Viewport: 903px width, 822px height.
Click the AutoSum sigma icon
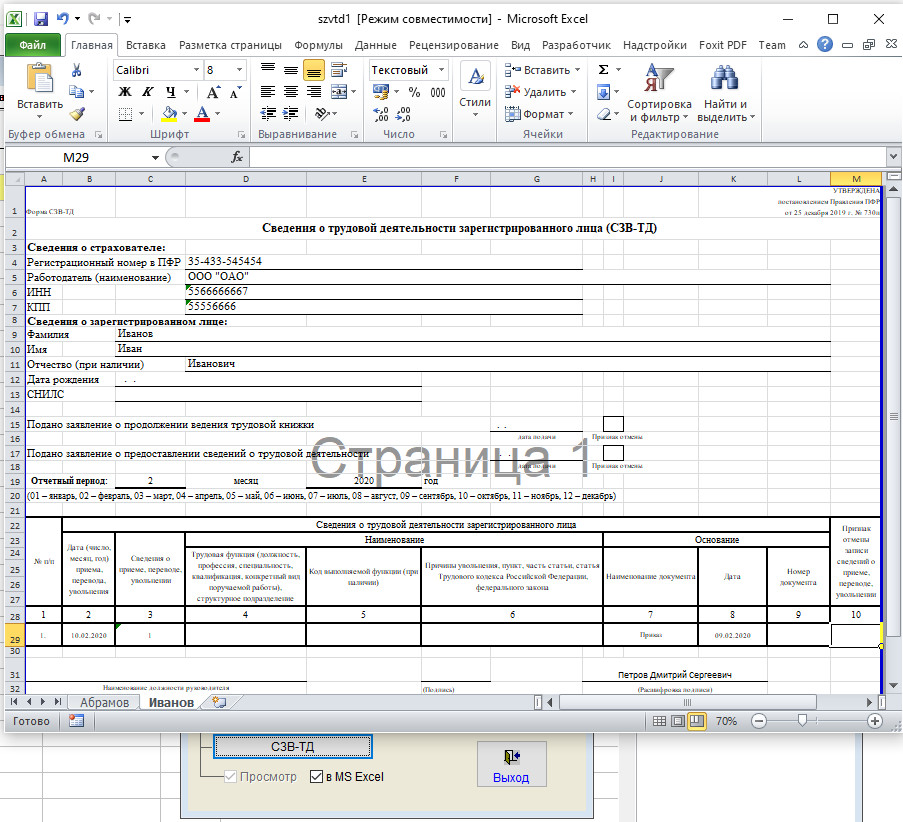603,70
